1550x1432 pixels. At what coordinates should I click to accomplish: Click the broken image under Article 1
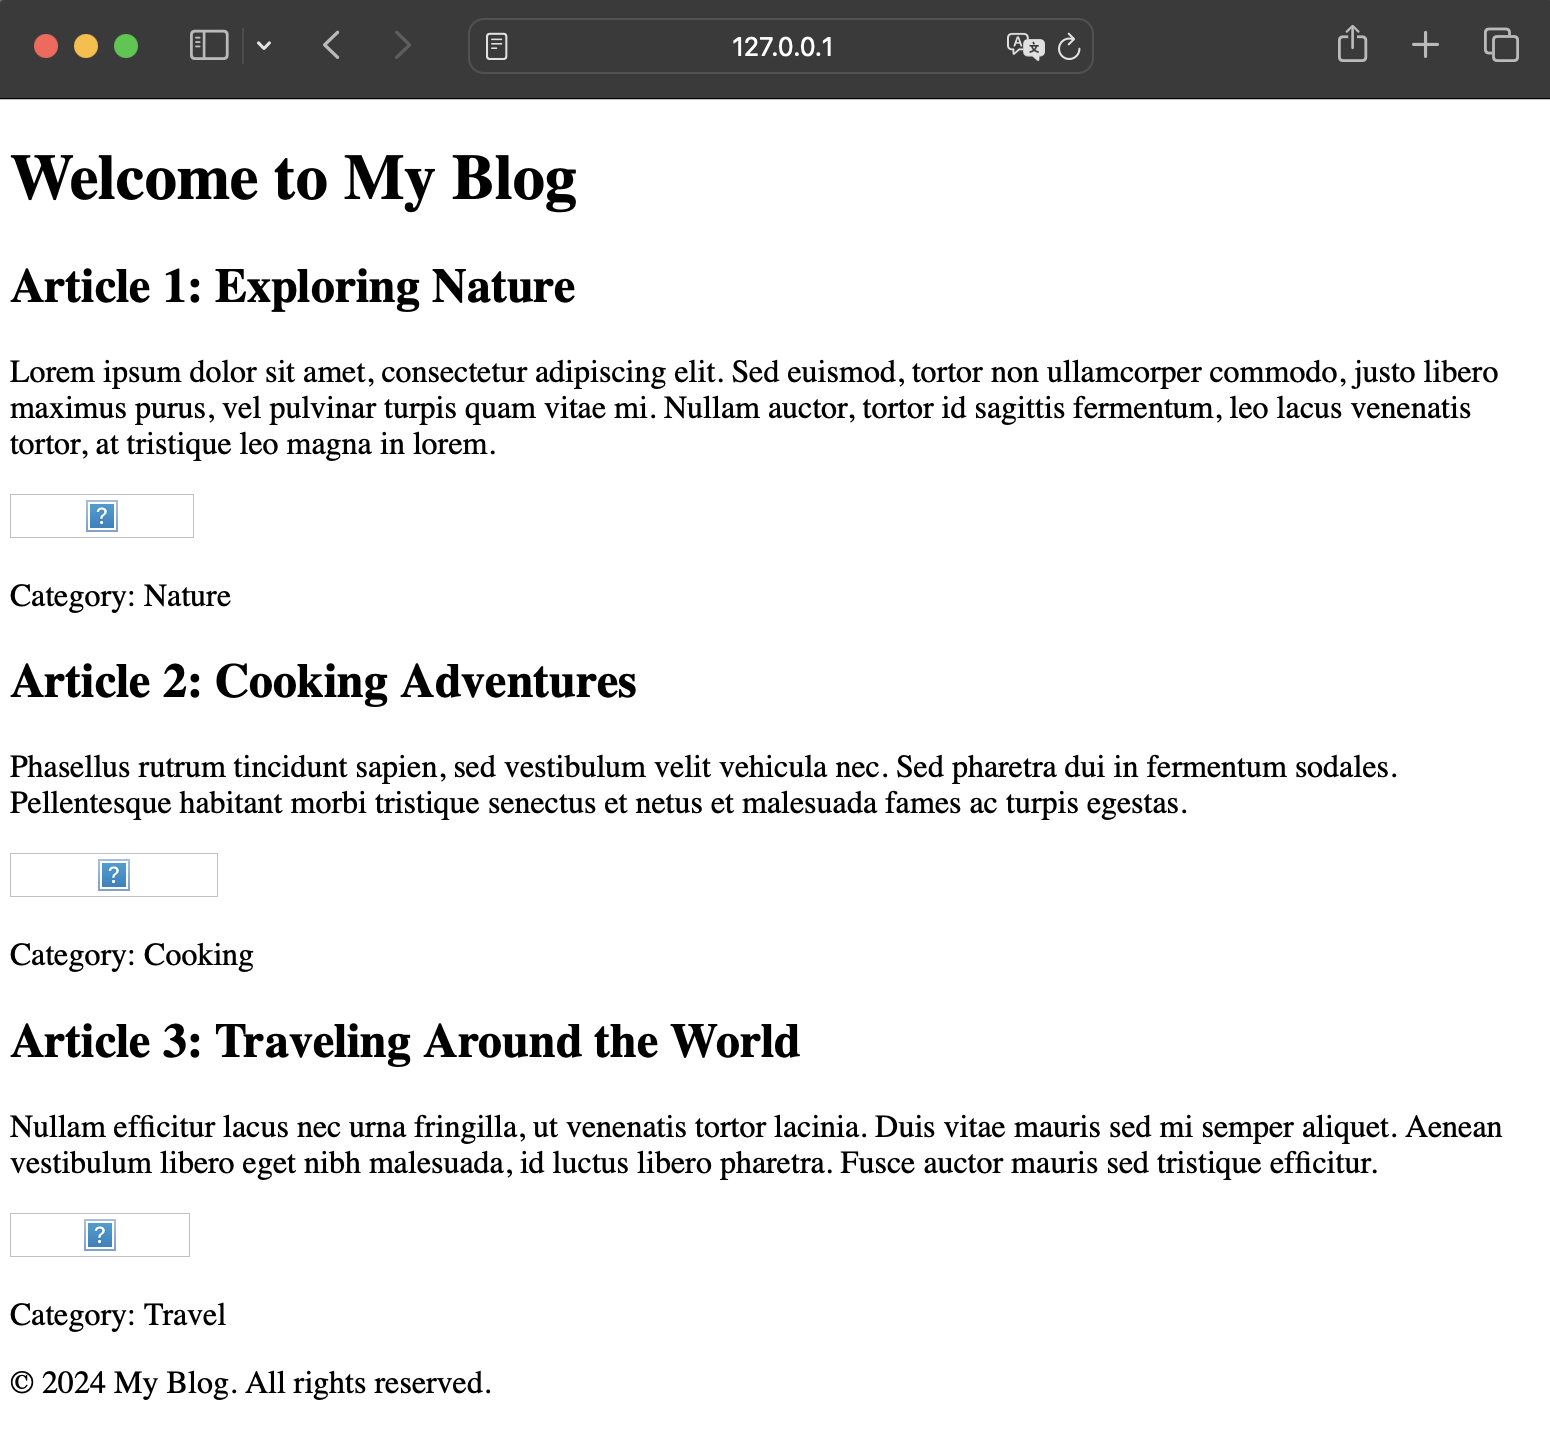102,516
